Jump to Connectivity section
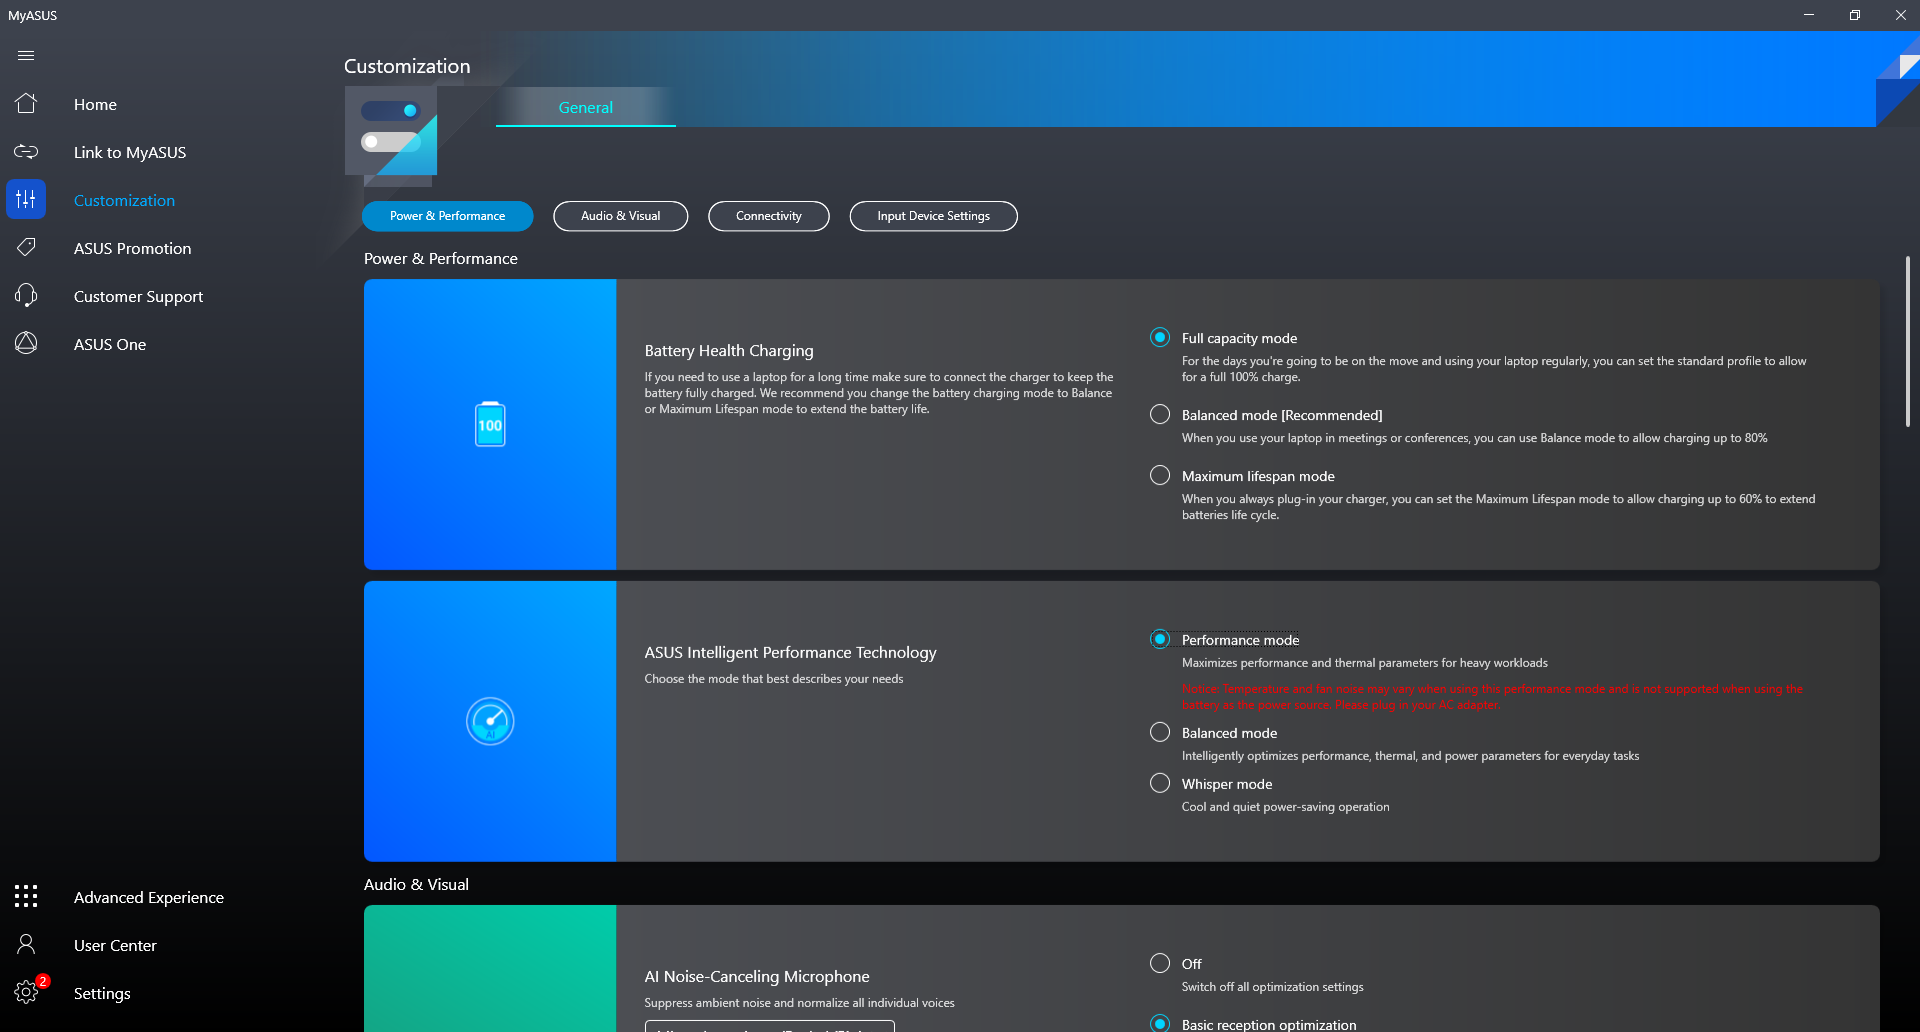 pyautogui.click(x=769, y=216)
